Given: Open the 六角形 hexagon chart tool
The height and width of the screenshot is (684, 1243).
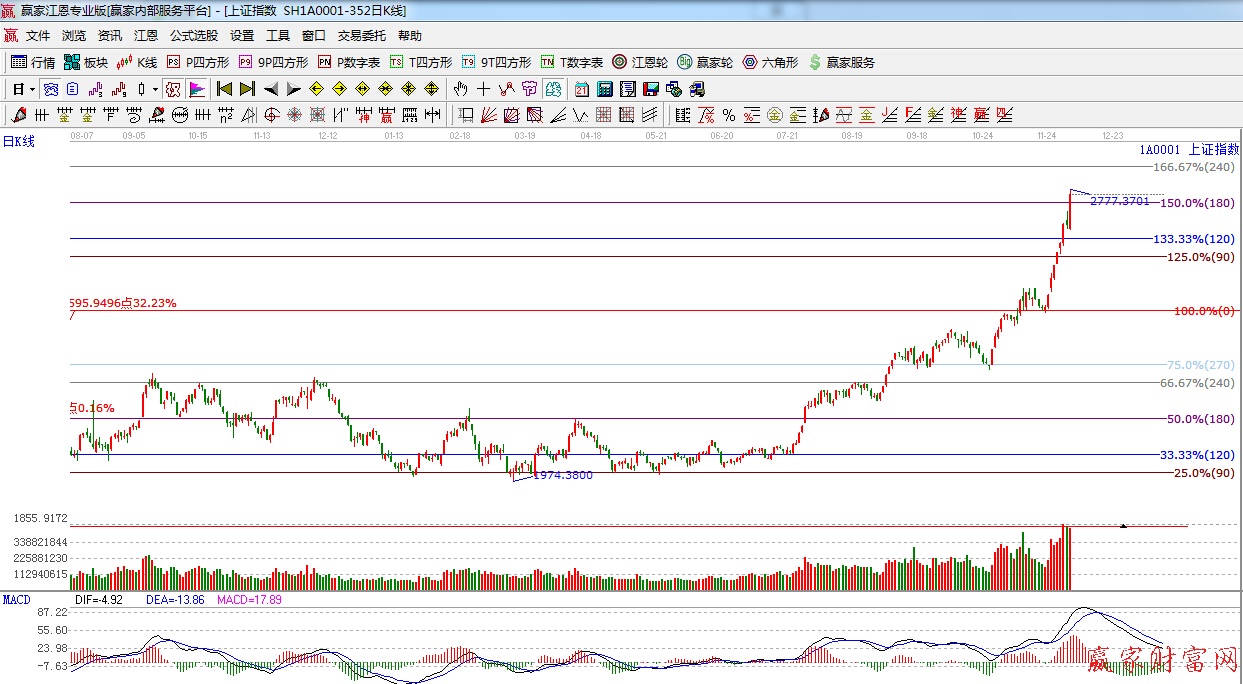Looking at the screenshot, I should [770, 62].
